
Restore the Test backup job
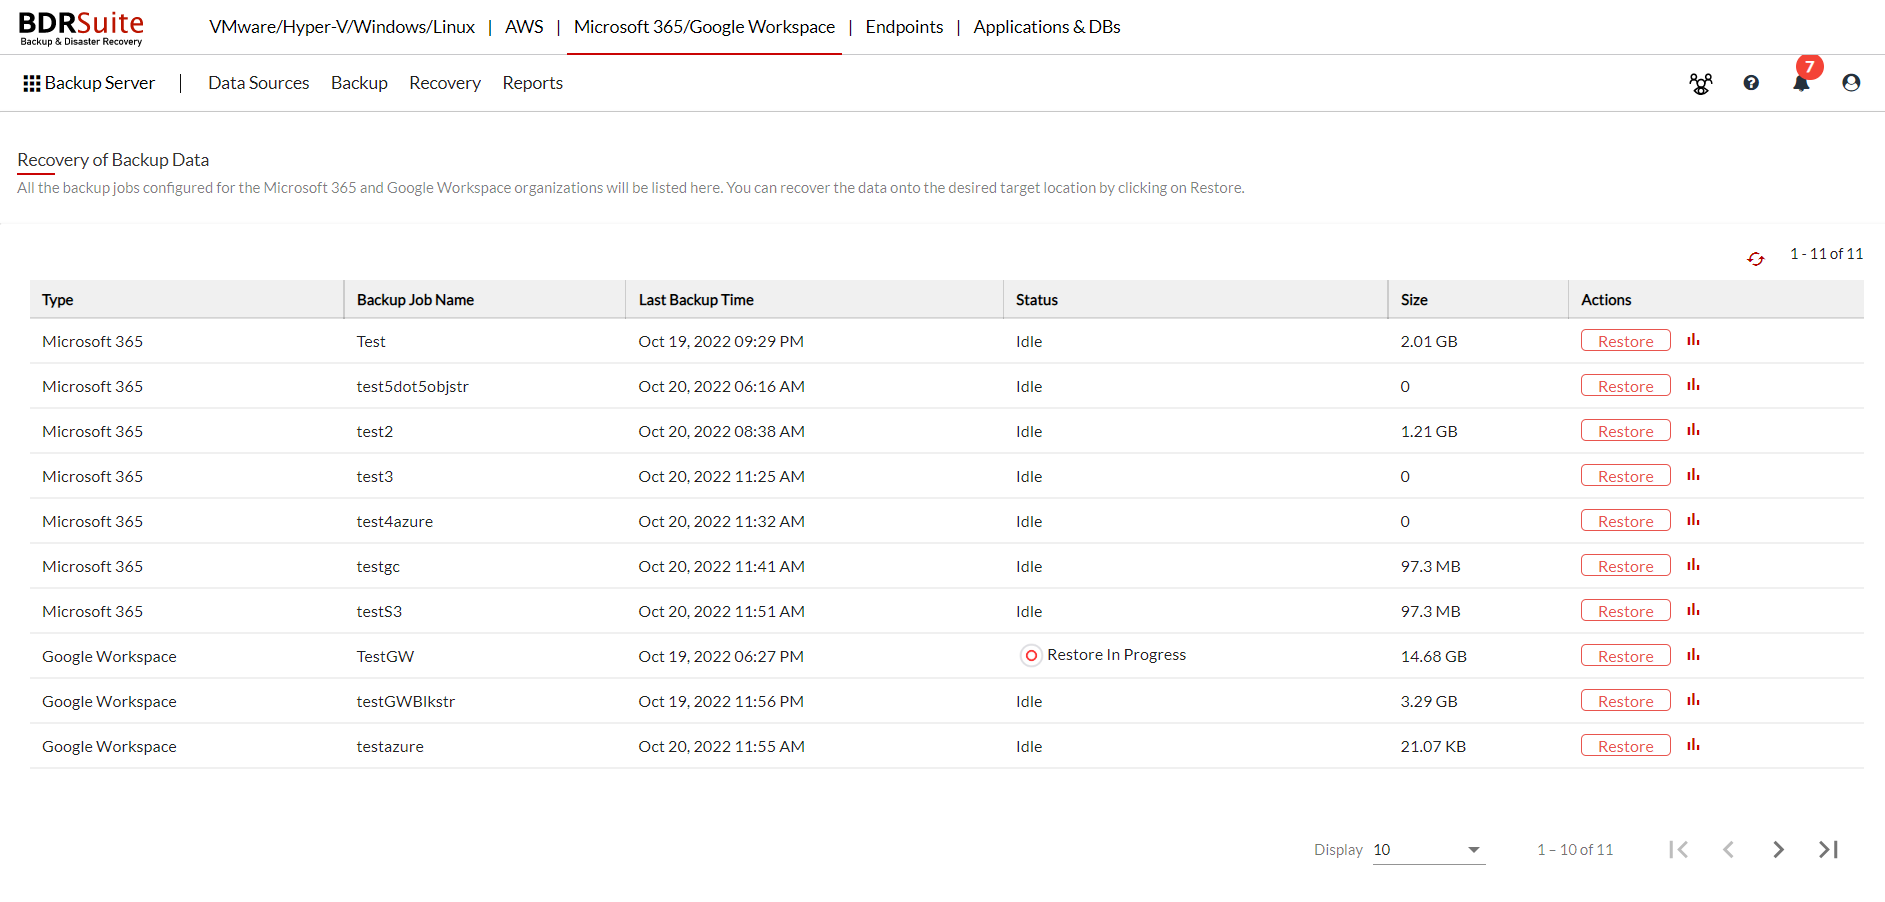click(1625, 341)
